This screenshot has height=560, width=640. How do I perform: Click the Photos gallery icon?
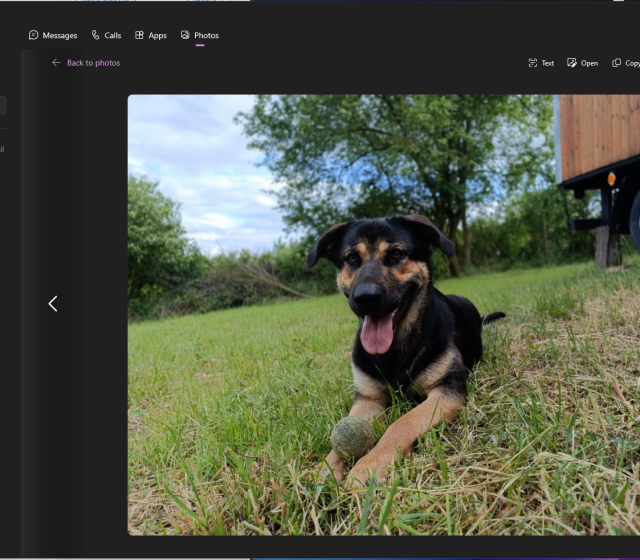coord(185,35)
